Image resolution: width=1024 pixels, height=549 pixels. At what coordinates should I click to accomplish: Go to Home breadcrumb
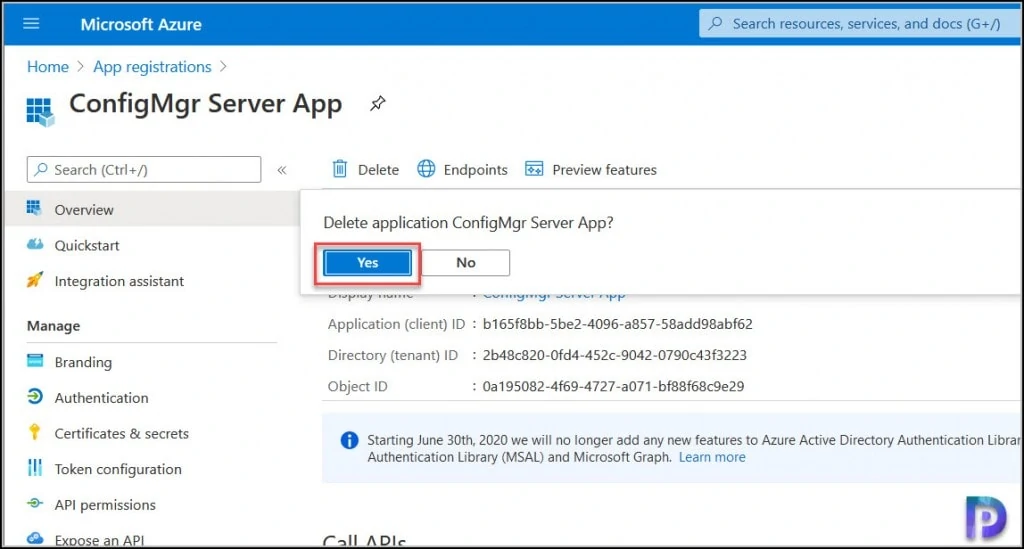48,67
